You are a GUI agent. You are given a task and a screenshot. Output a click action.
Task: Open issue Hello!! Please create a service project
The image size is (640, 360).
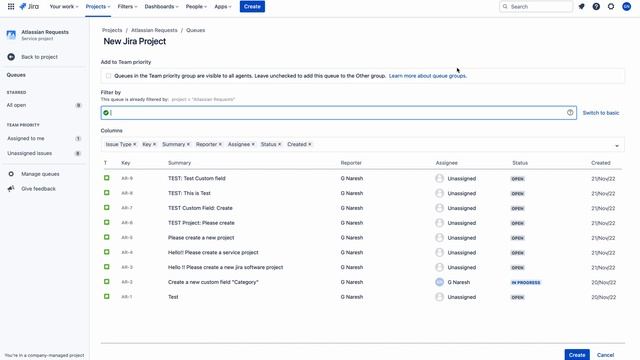213,252
